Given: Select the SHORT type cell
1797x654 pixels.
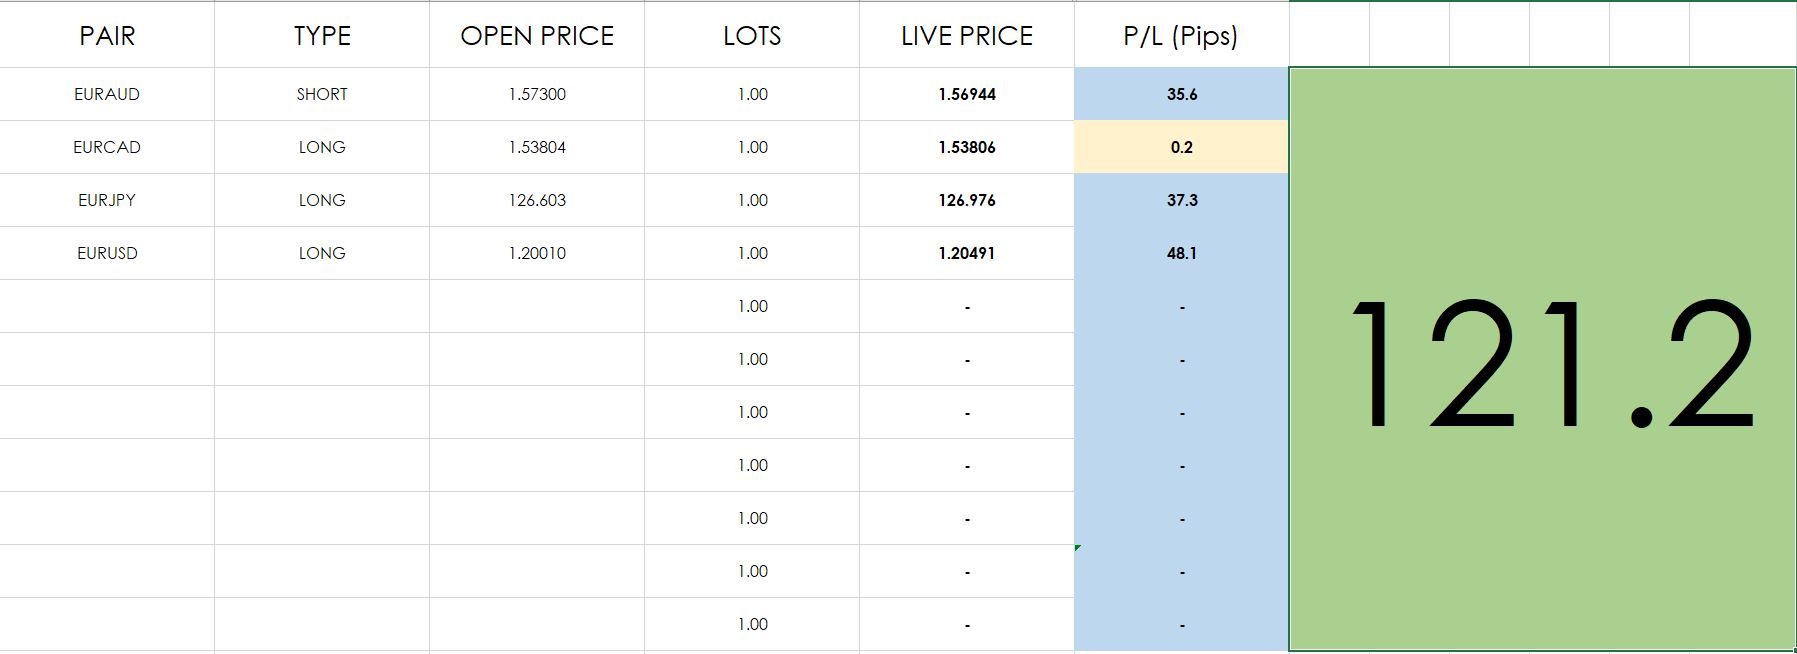Looking at the screenshot, I should 322,94.
